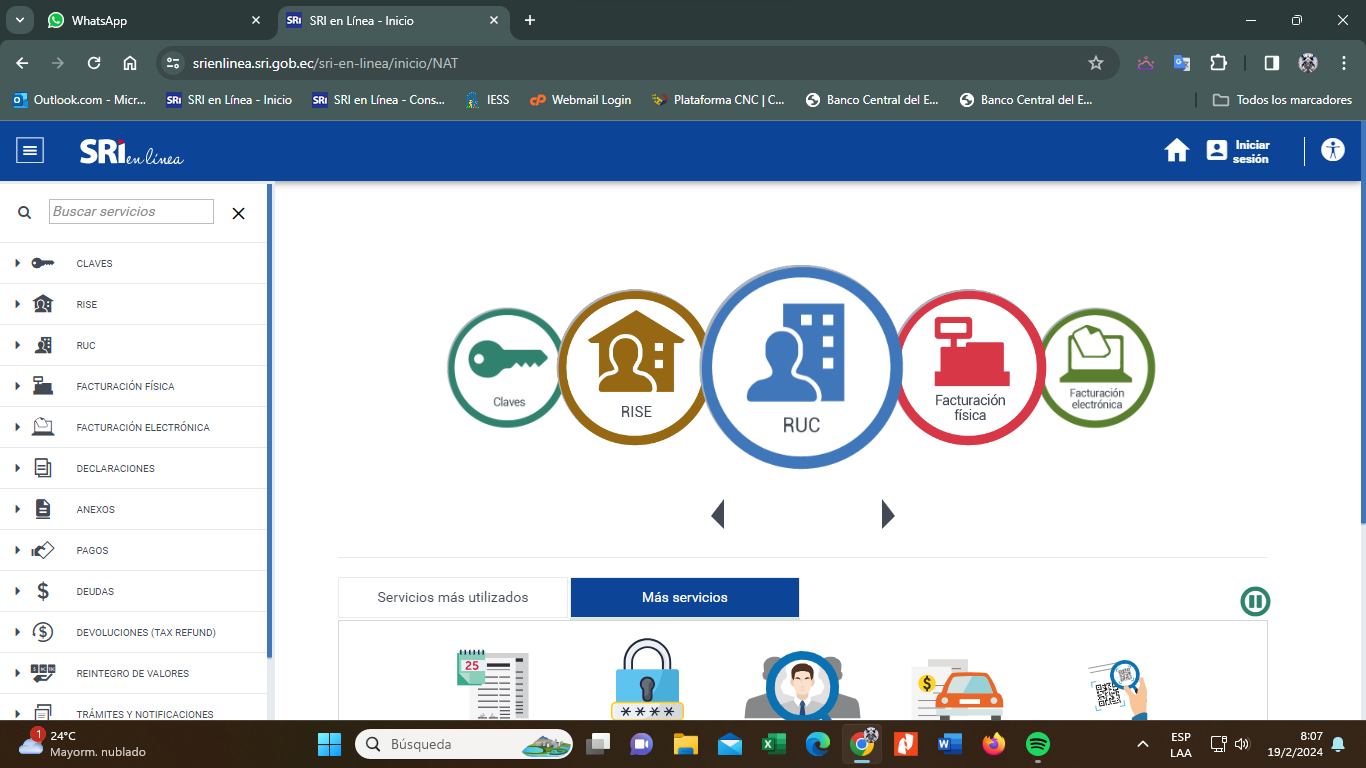The width and height of the screenshot is (1366, 768).
Task: Expand the DECLARACIONES menu item
Action: pyautogui.click(x=115, y=469)
